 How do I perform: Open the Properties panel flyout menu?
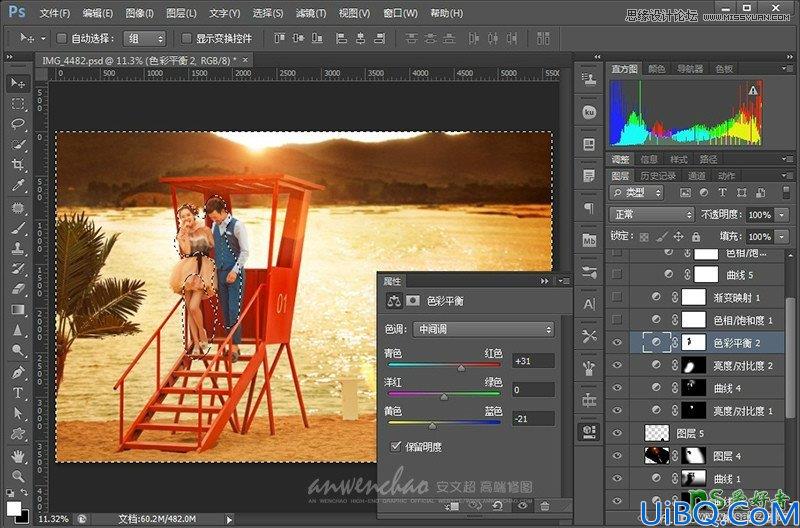(564, 281)
